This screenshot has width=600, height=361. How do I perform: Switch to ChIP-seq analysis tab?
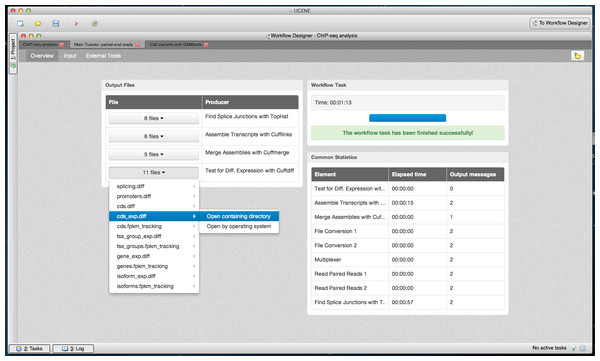(x=40, y=45)
